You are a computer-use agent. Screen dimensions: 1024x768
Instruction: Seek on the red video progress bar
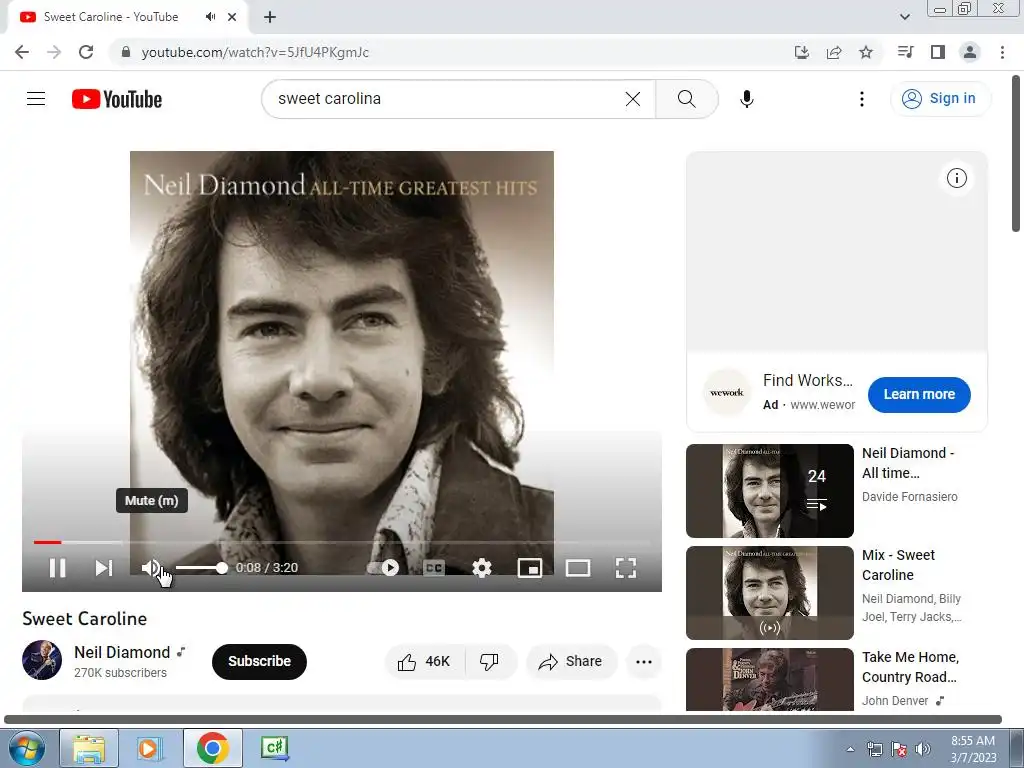tap(47, 542)
